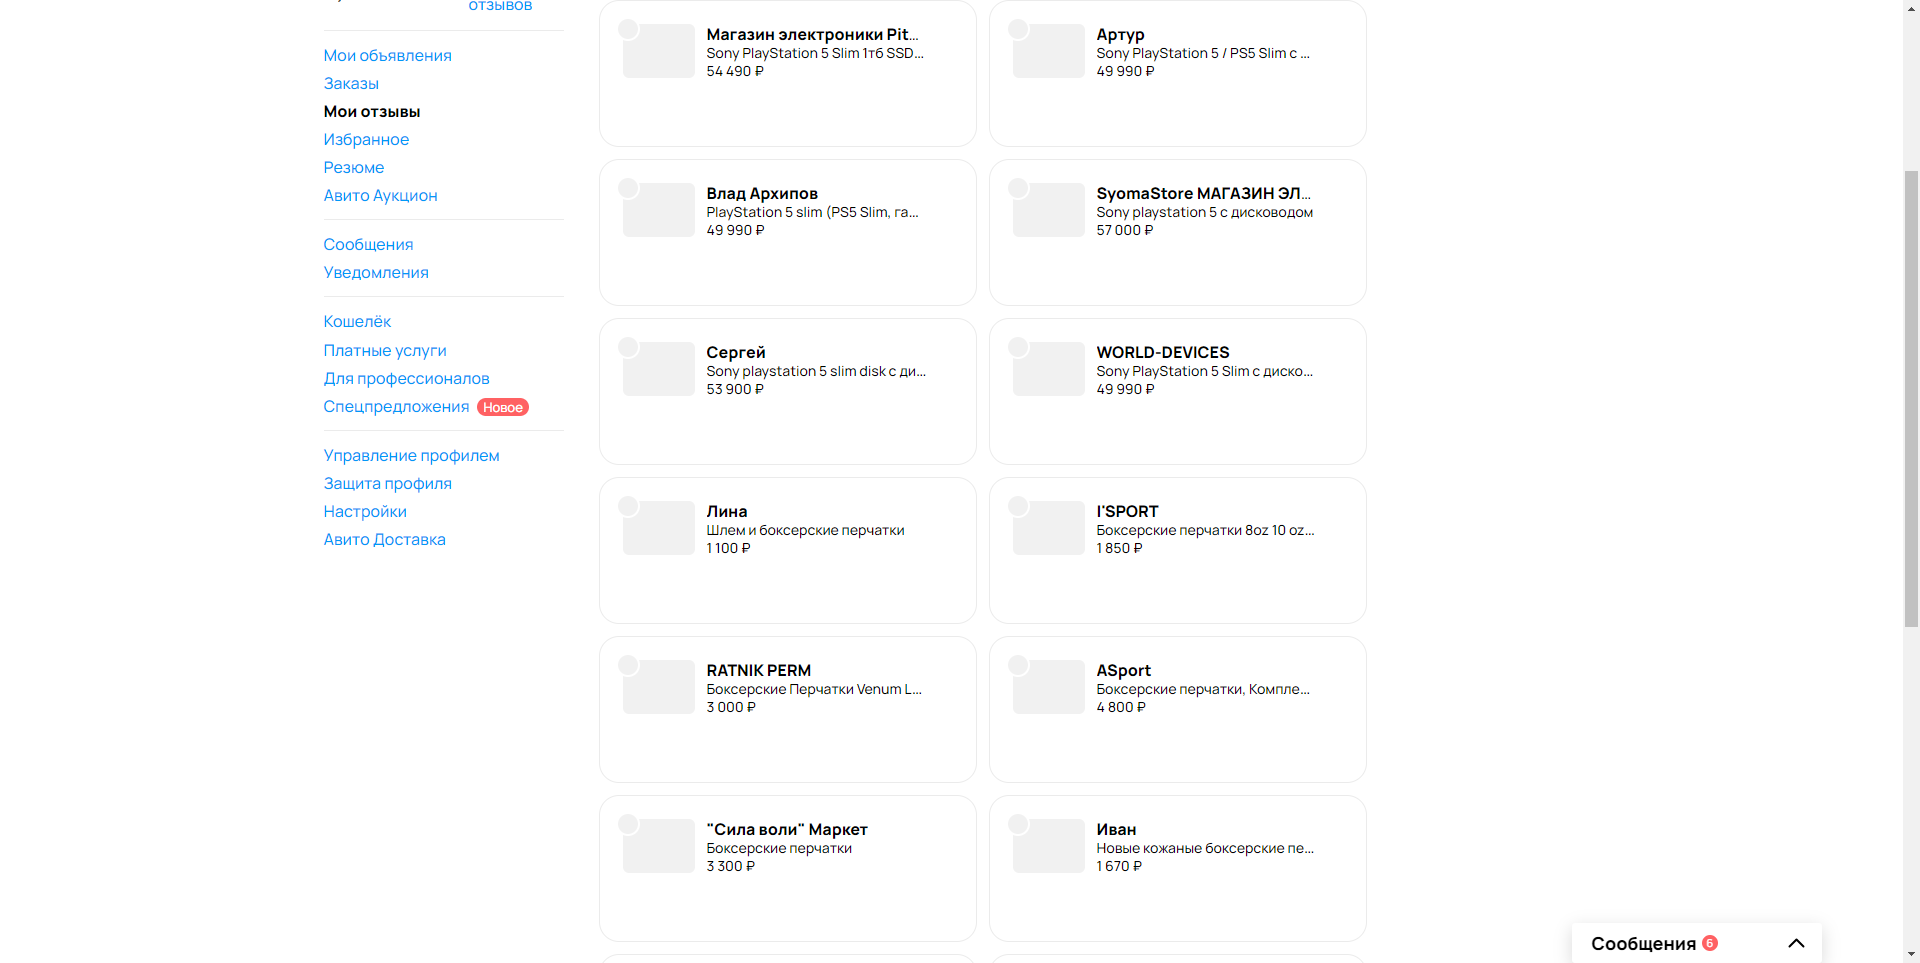Open the cut-off отзывов link at top
1920x963 pixels.
click(500, 6)
